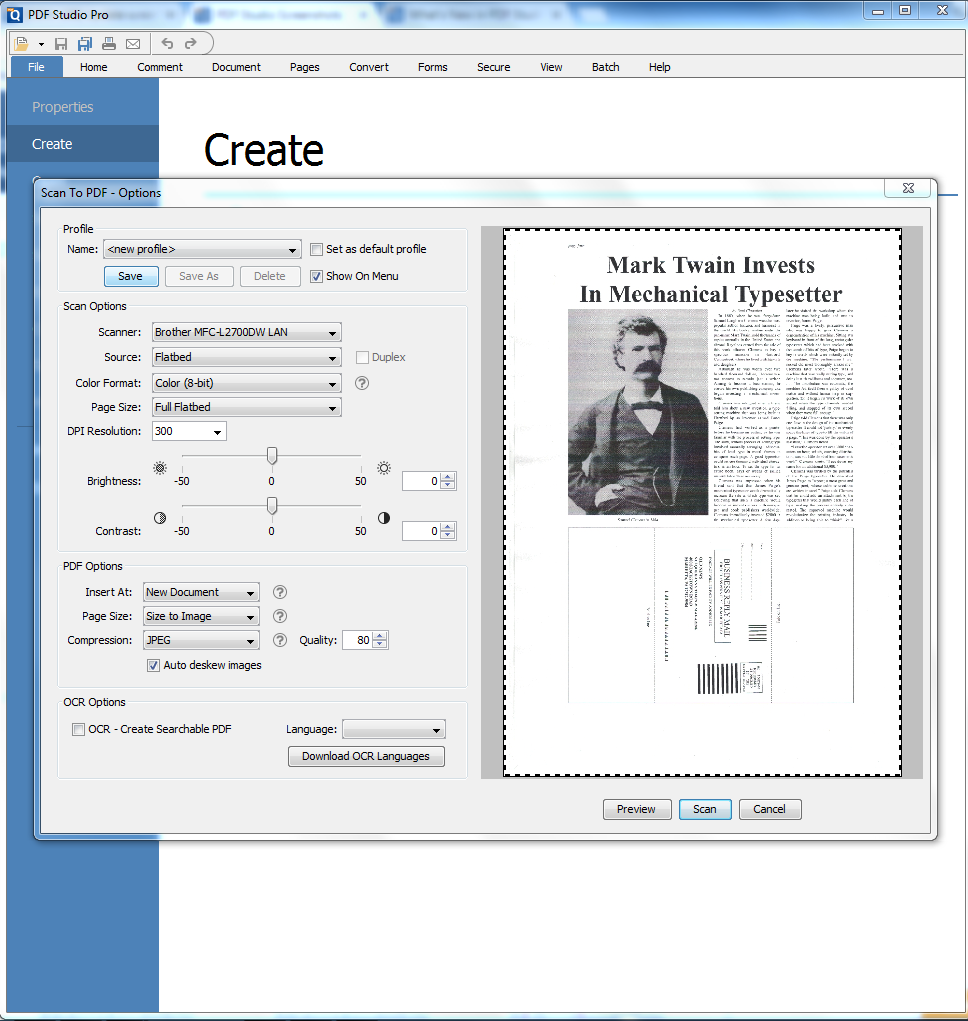Open the Source Flatbed dropdown
968x1021 pixels.
point(247,357)
